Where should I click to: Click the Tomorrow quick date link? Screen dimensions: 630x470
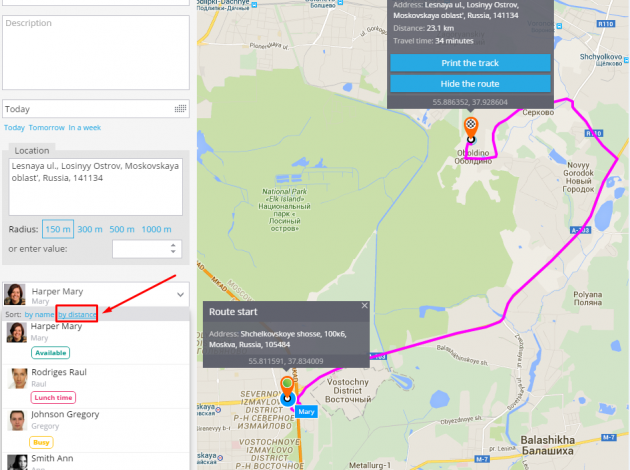46,128
